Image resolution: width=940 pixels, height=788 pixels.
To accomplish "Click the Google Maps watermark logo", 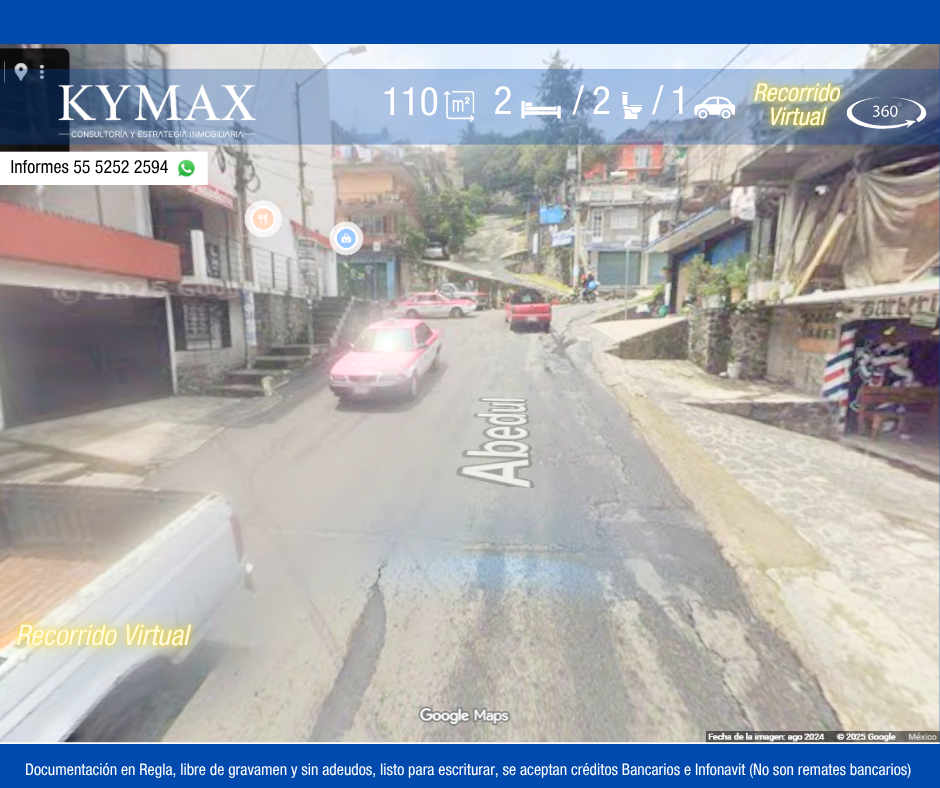I will coord(463,715).
